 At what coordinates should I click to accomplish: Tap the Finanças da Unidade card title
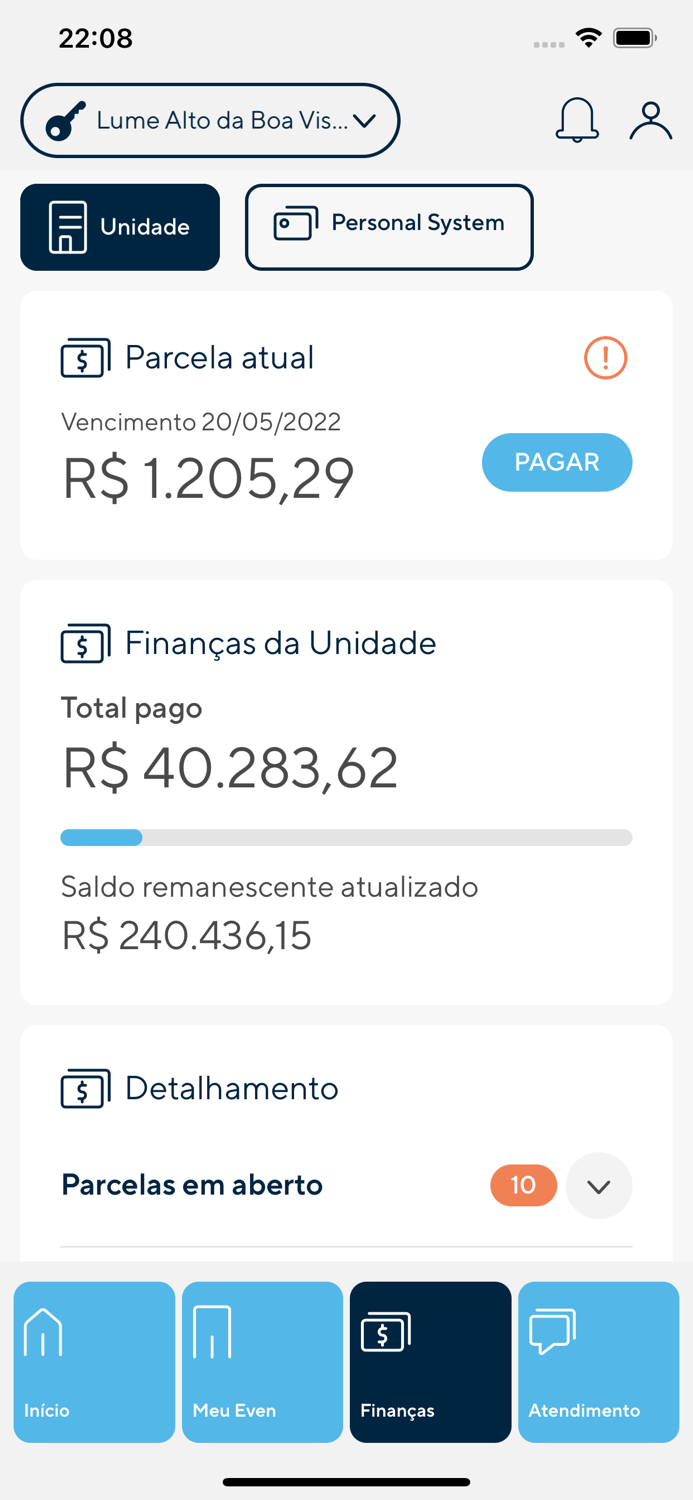[x=281, y=644]
